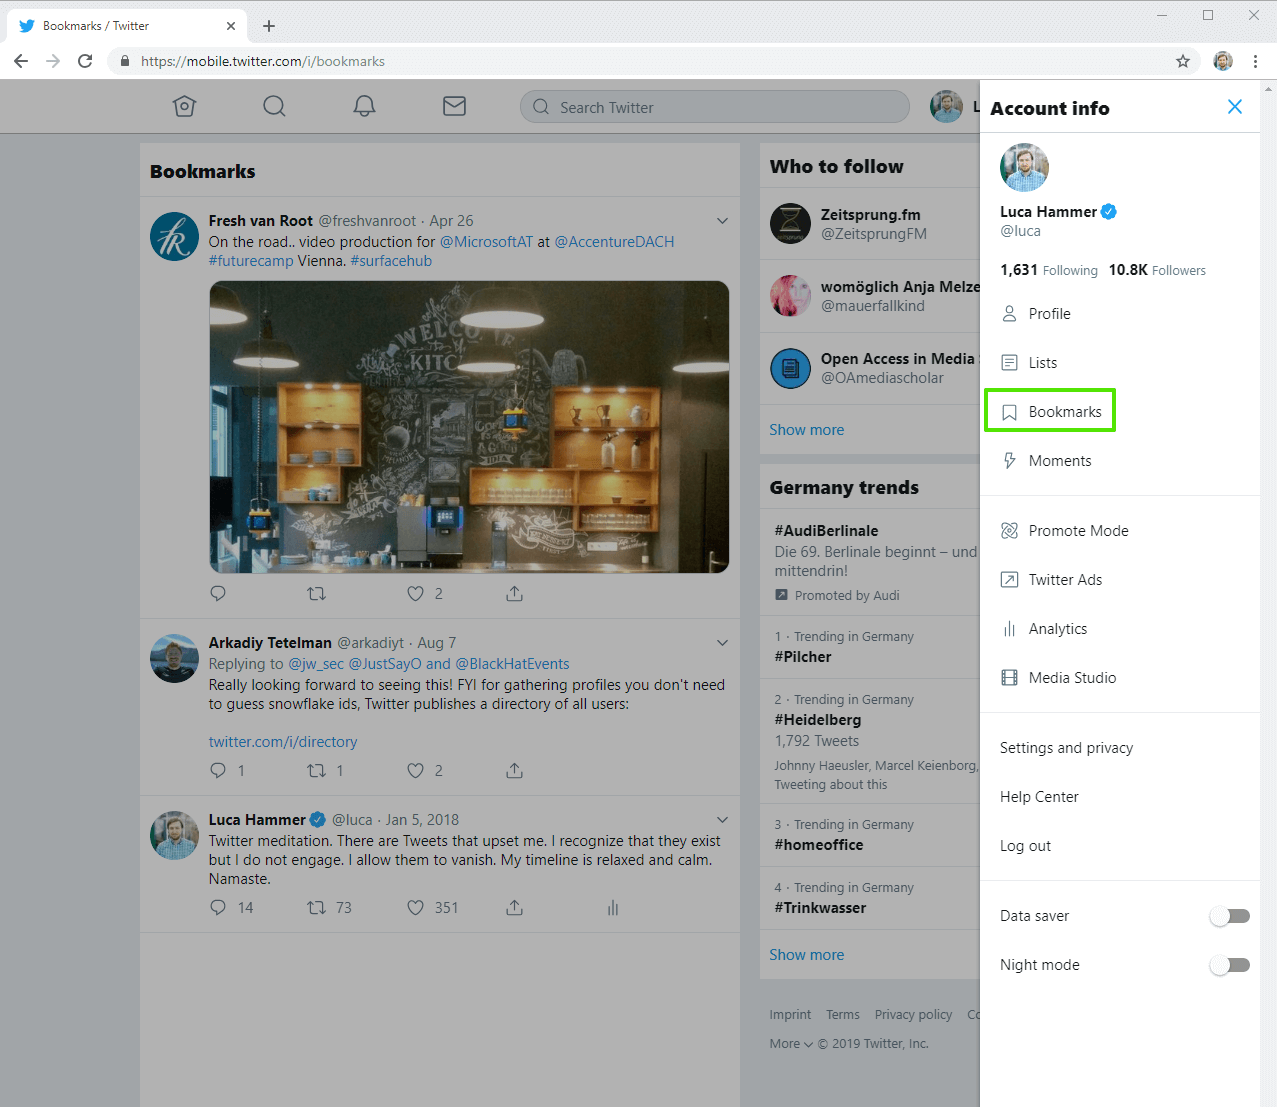Open twitter.com/i/directory link

[x=283, y=742]
